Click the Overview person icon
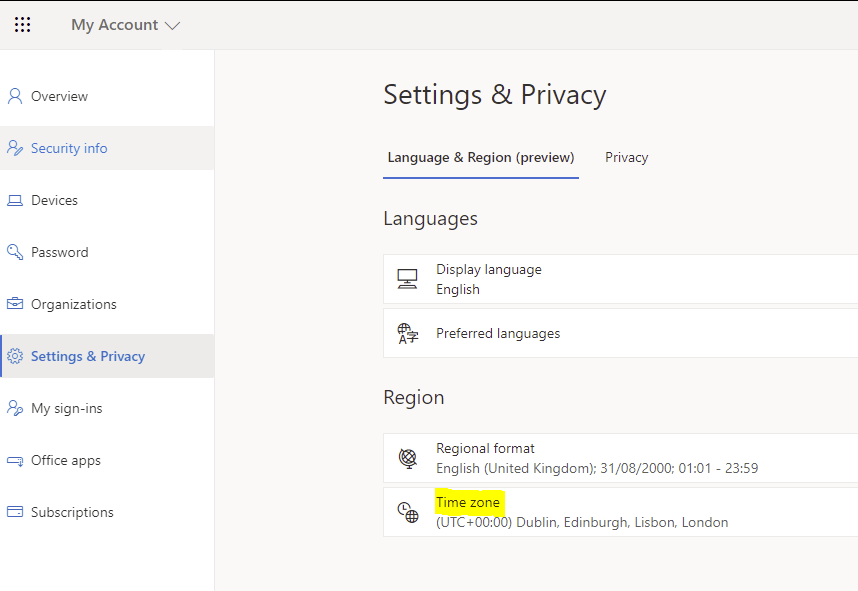Screen dimensions: 858x591 [15, 96]
